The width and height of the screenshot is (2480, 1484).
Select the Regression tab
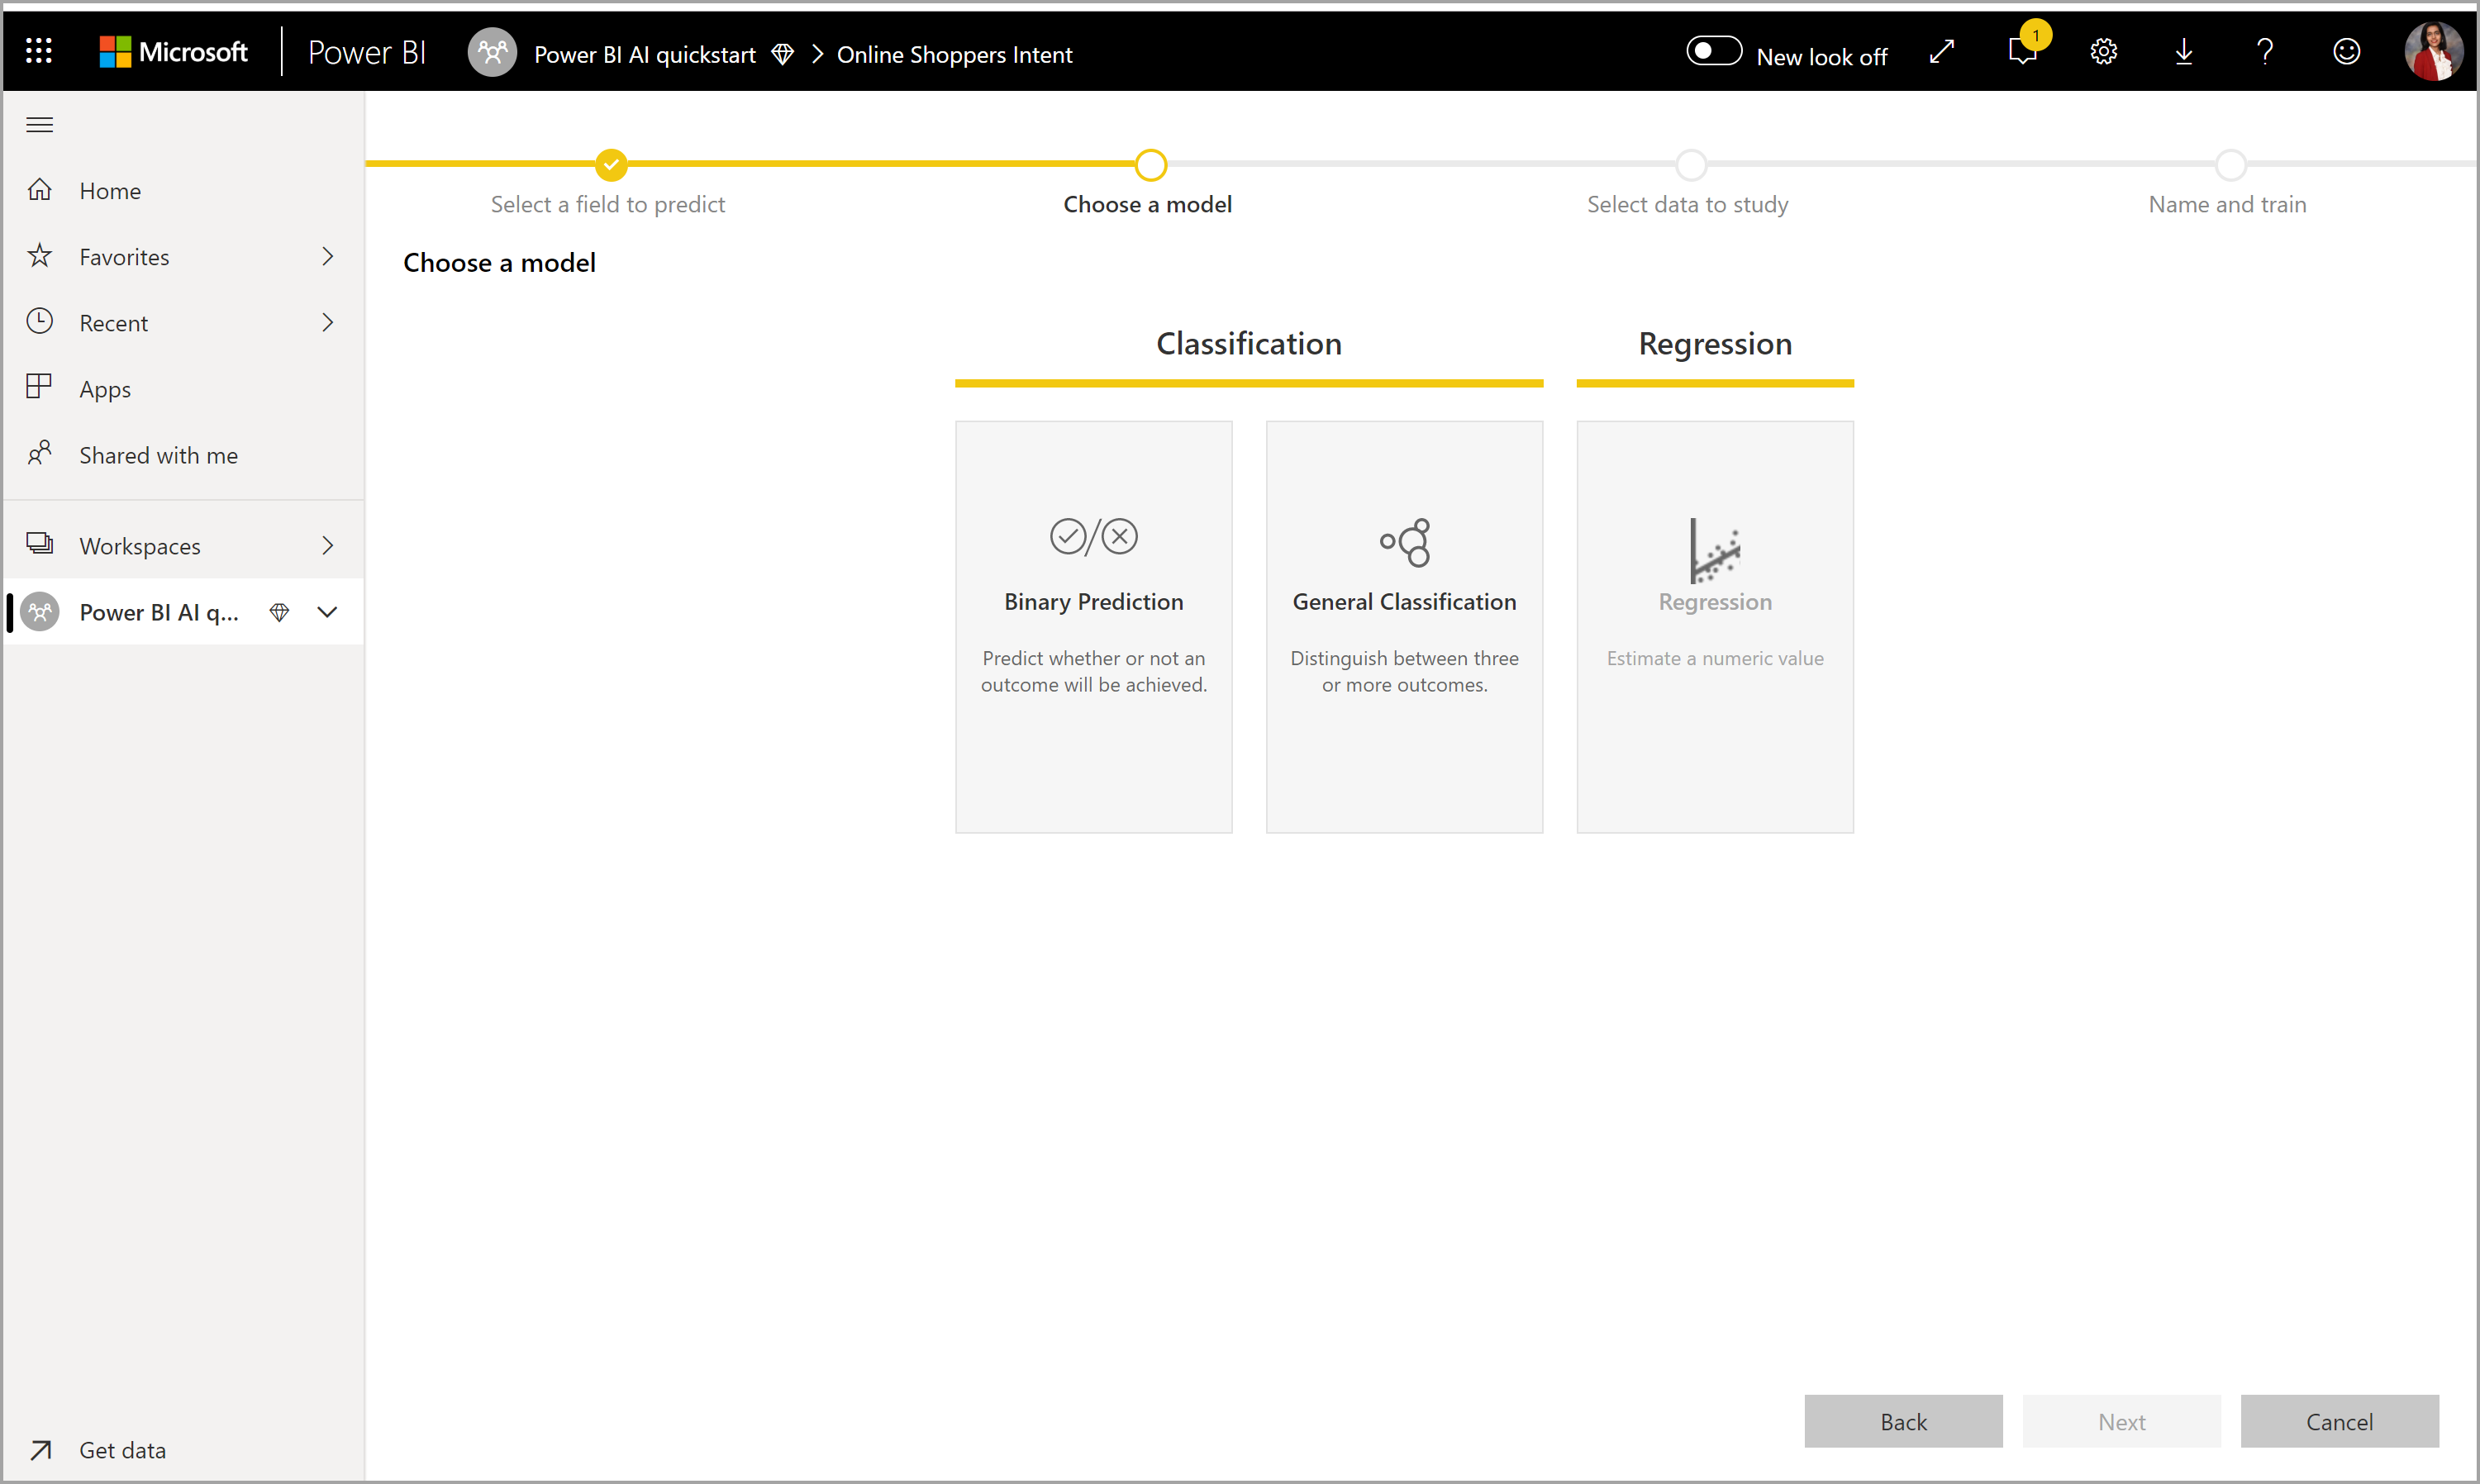point(1711,343)
